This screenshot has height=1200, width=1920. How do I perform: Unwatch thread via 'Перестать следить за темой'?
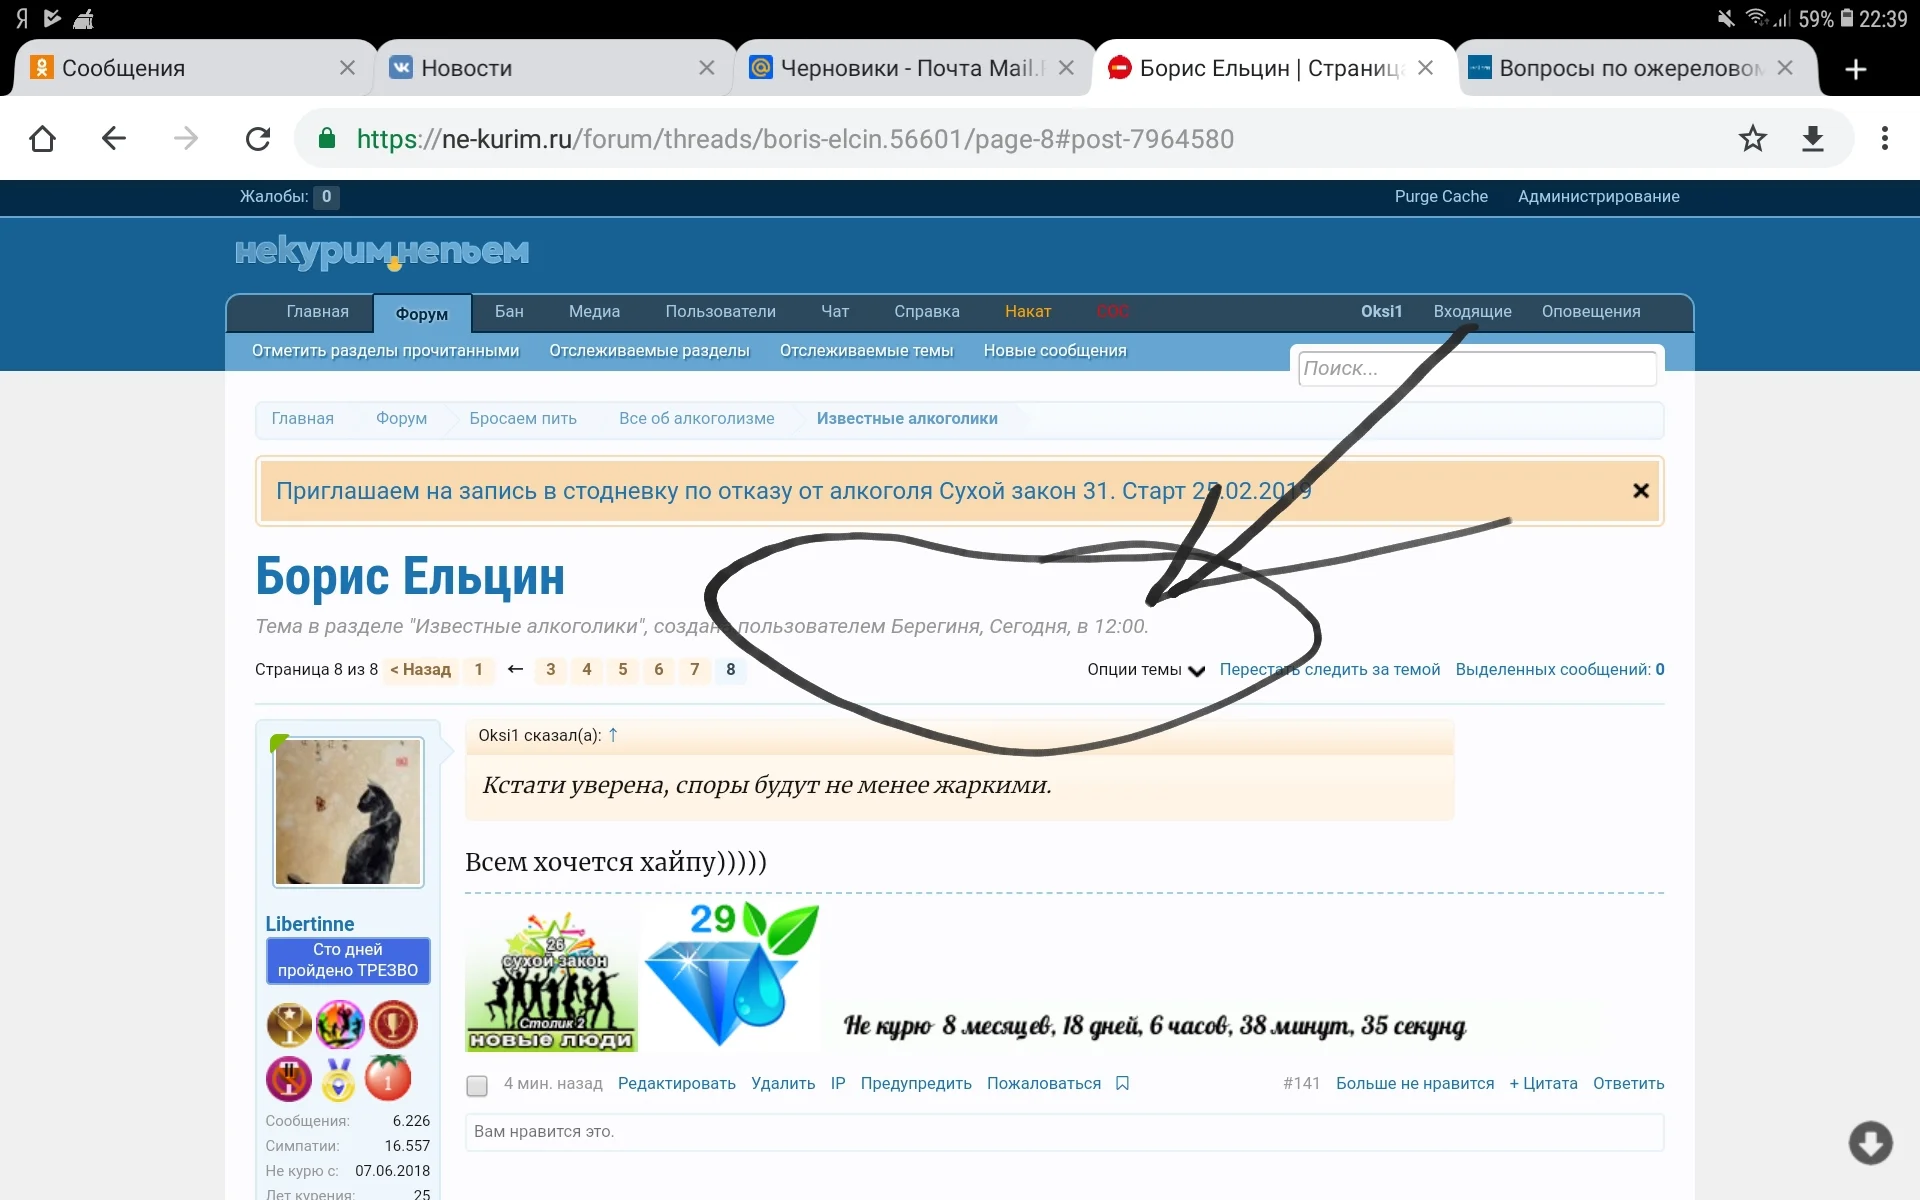pyautogui.click(x=1329, y=670)
